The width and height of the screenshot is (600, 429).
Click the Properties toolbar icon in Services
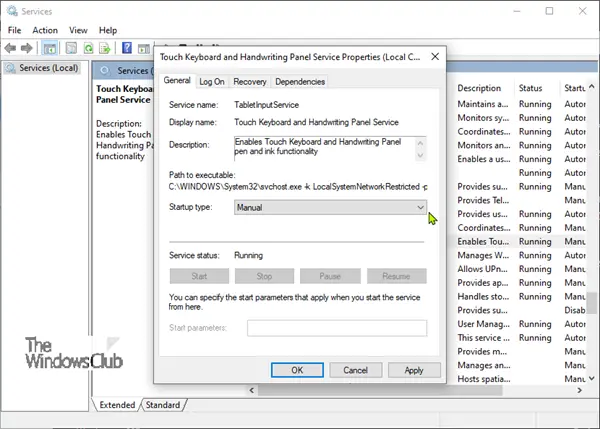(x=71, y=48)
